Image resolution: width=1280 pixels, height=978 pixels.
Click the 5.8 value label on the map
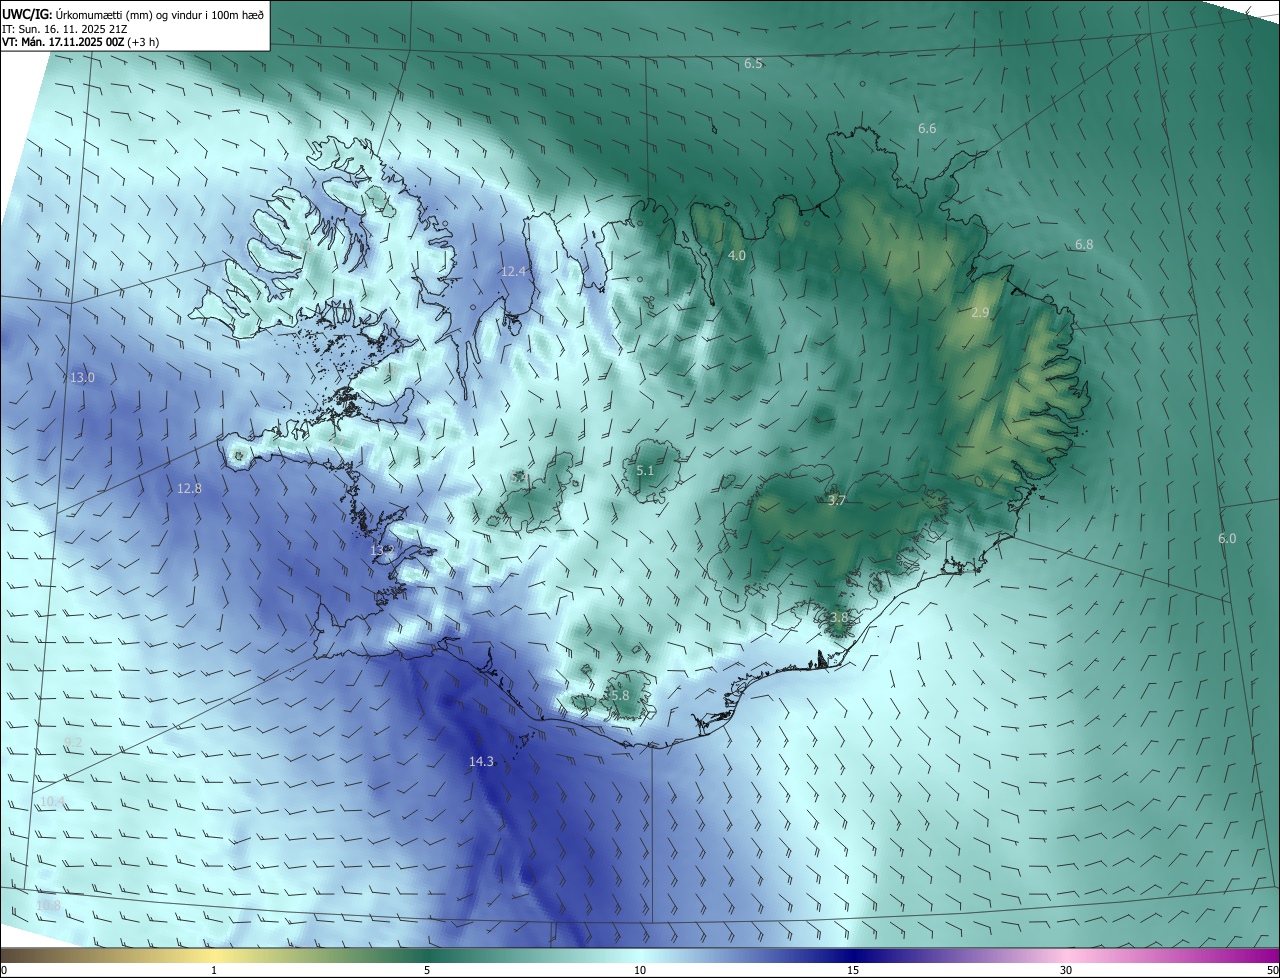[620, 696]
